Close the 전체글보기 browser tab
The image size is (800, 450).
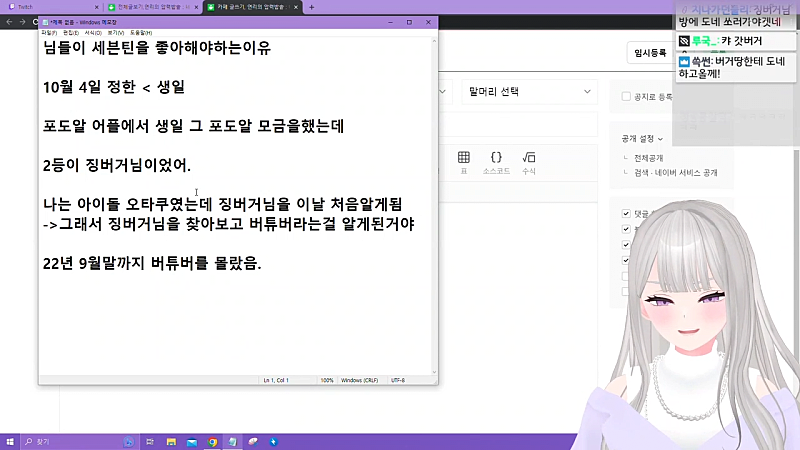pos(196,7)
